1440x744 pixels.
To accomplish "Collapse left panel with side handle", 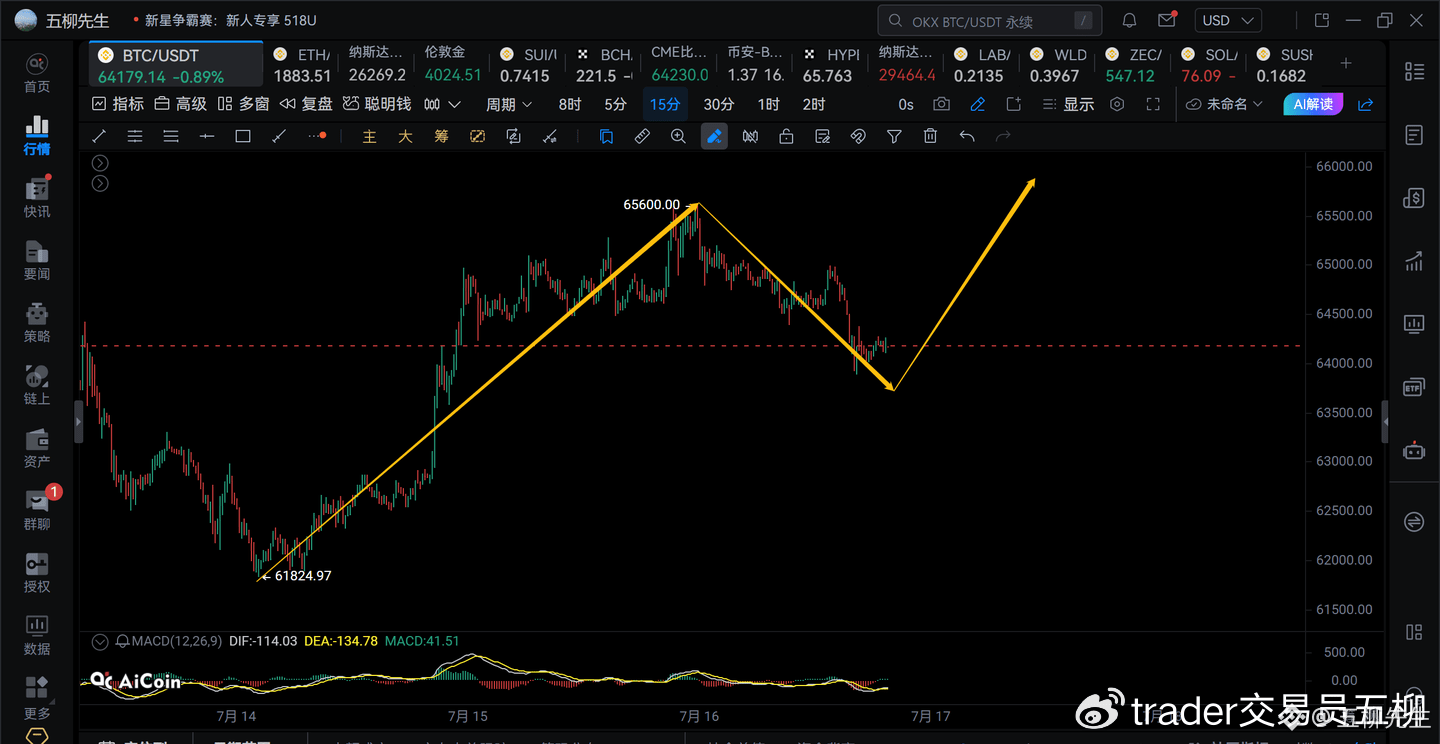I will tap(78, 422).
